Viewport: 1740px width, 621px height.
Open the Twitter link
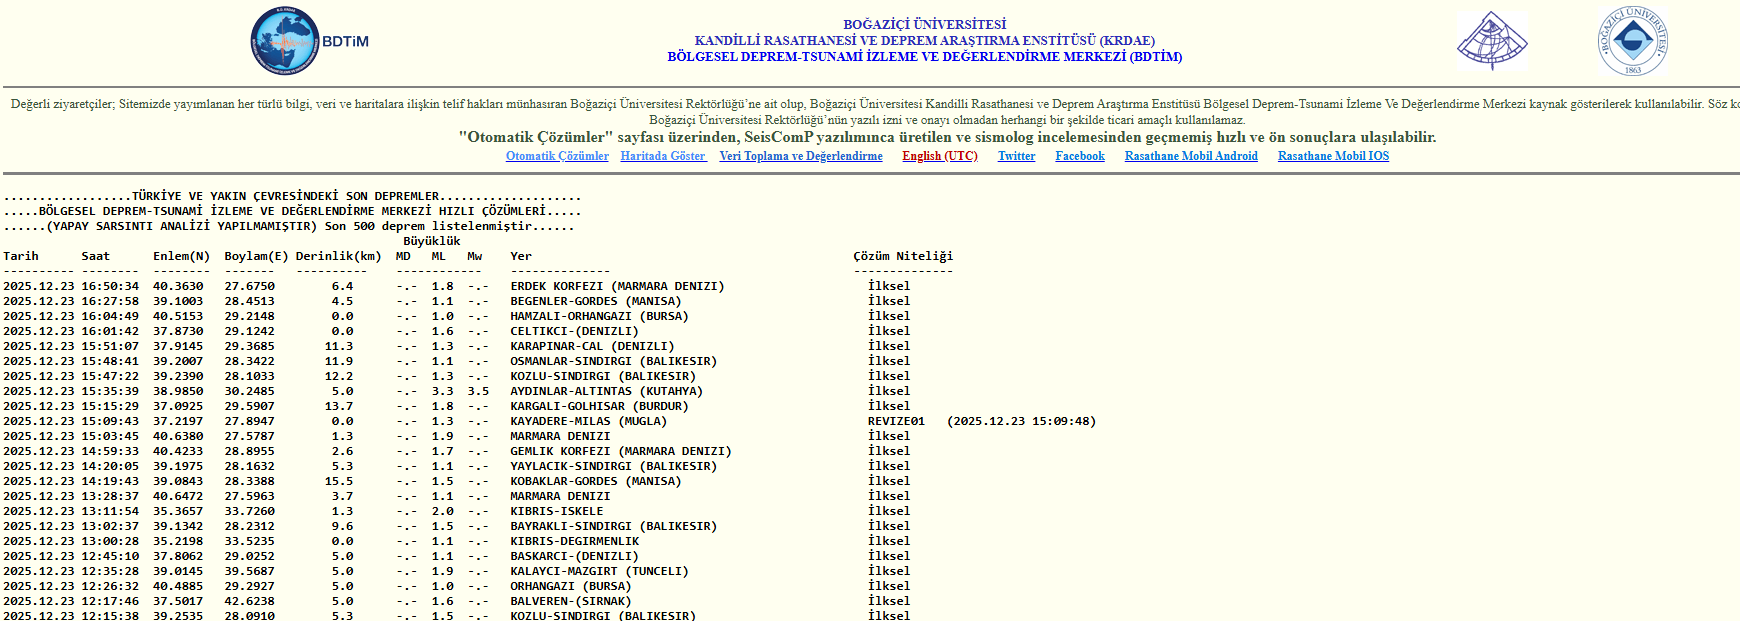[1016, 156]
